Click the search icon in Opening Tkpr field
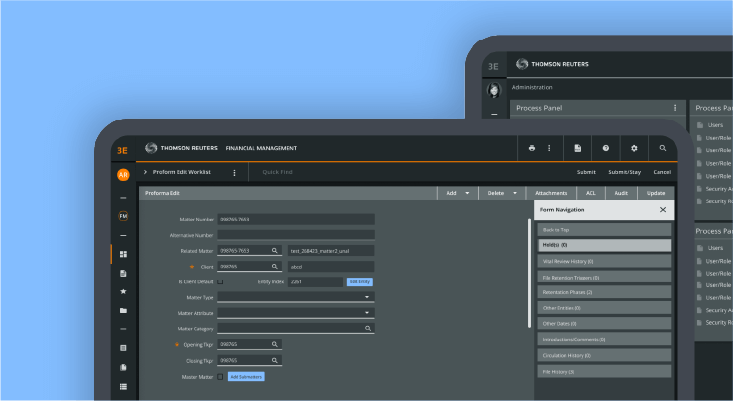The image size is (733, 401). pos(275,344)
